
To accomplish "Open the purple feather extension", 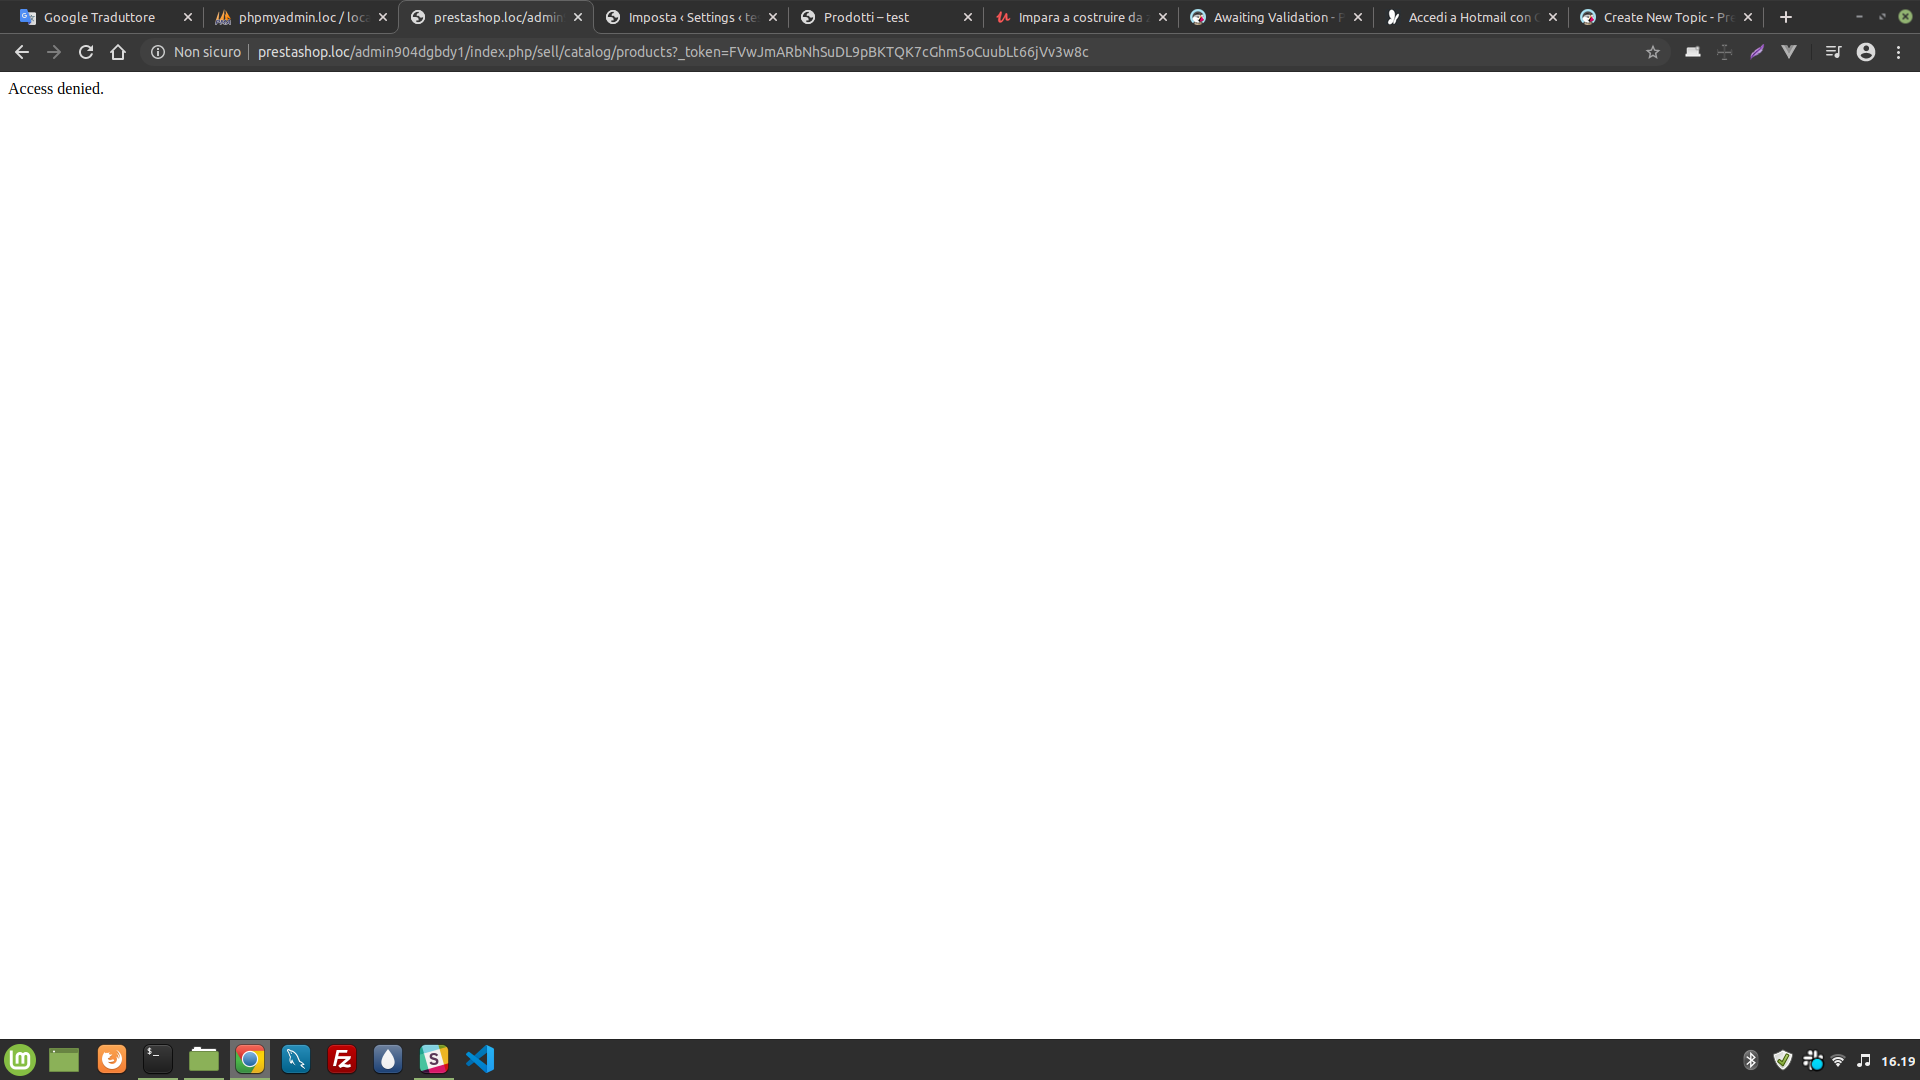I will pyautogui.click(x=1757, y=52).
